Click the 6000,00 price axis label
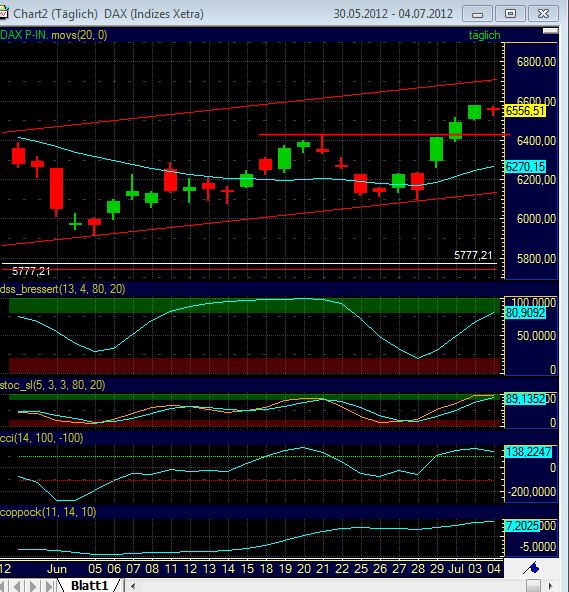569x592 pixels. [x=536, y=219]
